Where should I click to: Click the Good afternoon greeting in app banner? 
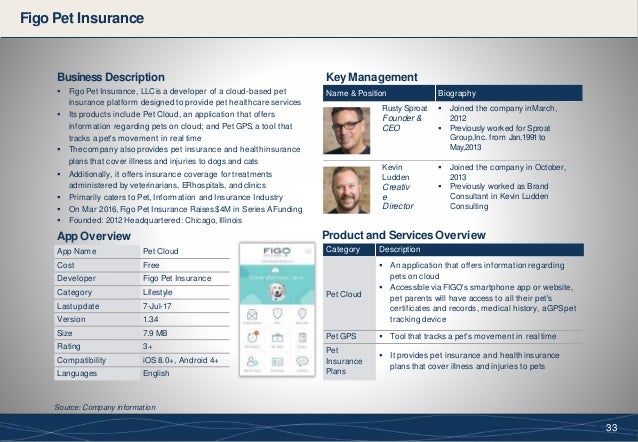pos(275,277)
